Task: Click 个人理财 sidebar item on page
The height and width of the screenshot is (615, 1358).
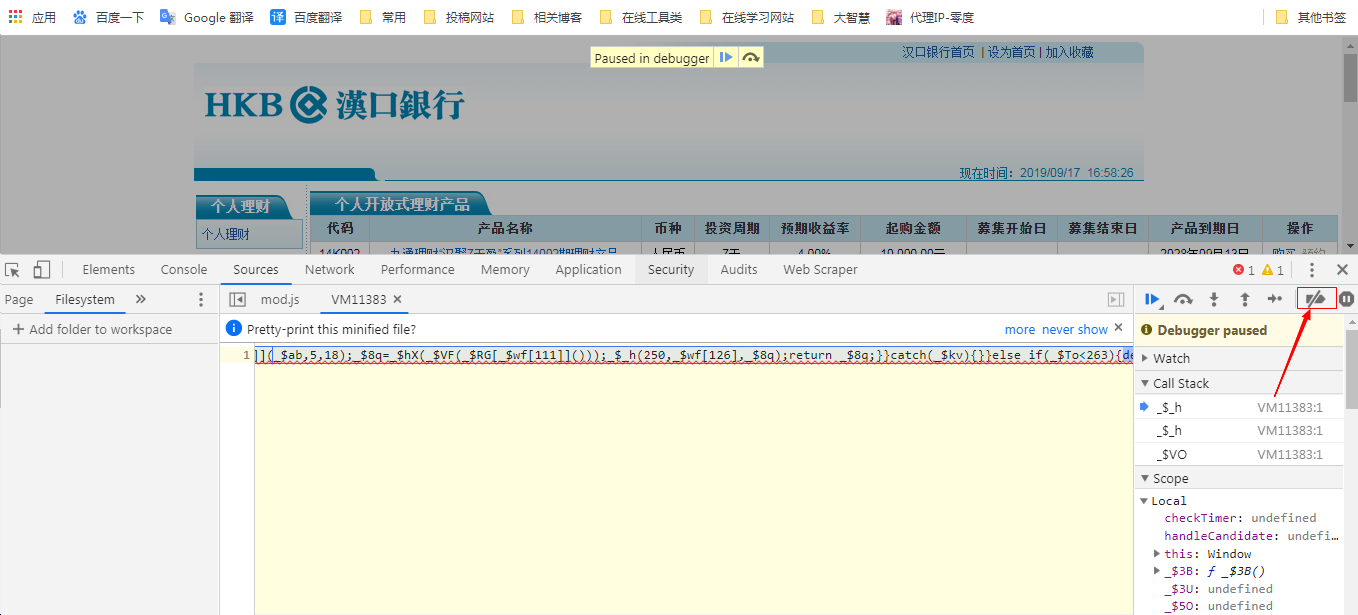Action: tap(226, 234)
